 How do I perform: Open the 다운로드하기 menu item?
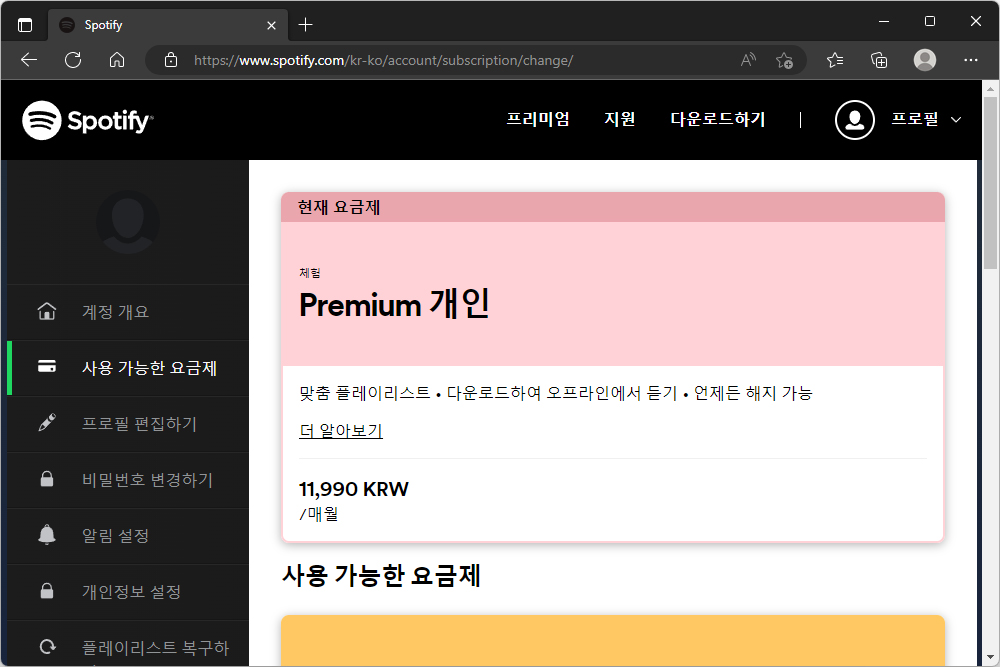point(717,119)
